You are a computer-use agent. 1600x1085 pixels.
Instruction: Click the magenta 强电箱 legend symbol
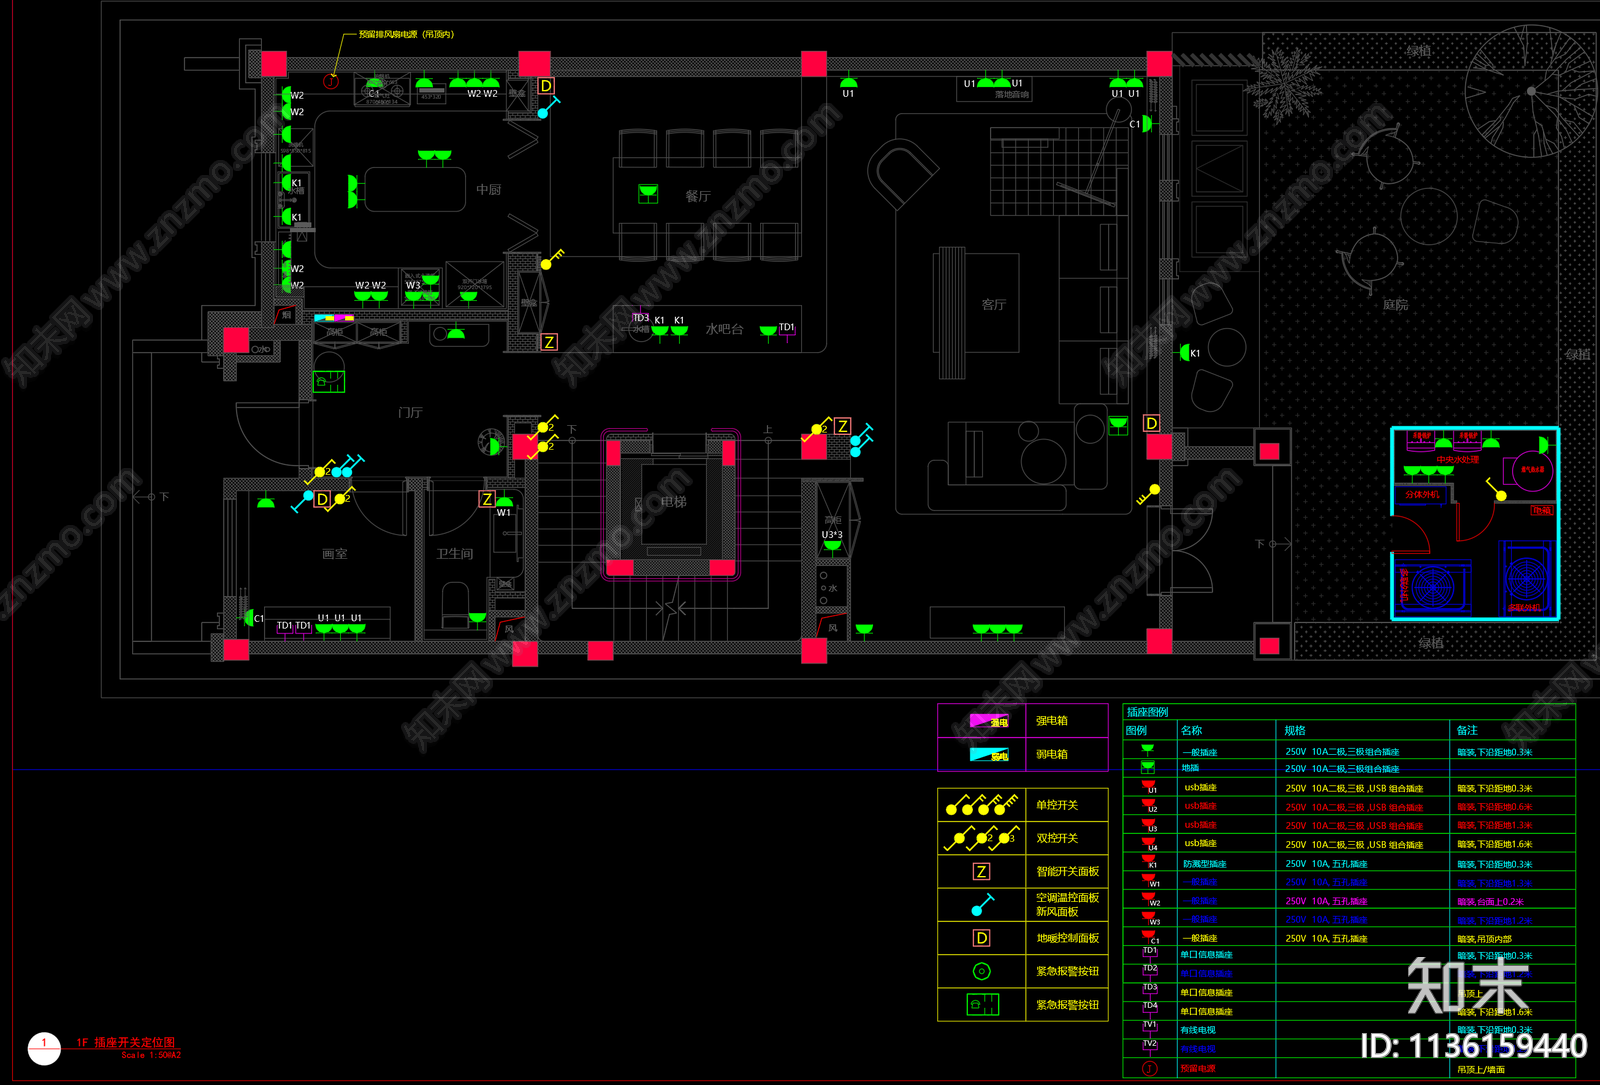pos(989,720)
